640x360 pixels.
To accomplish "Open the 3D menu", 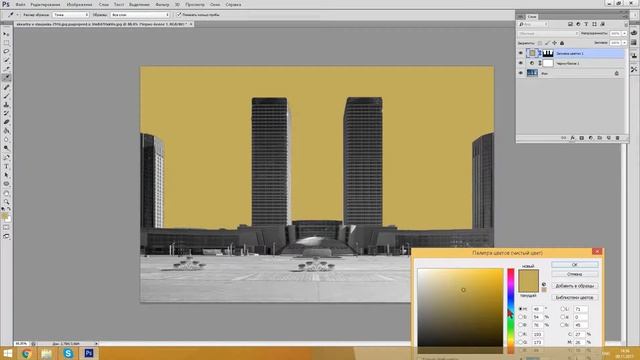I will pos(177,4).
